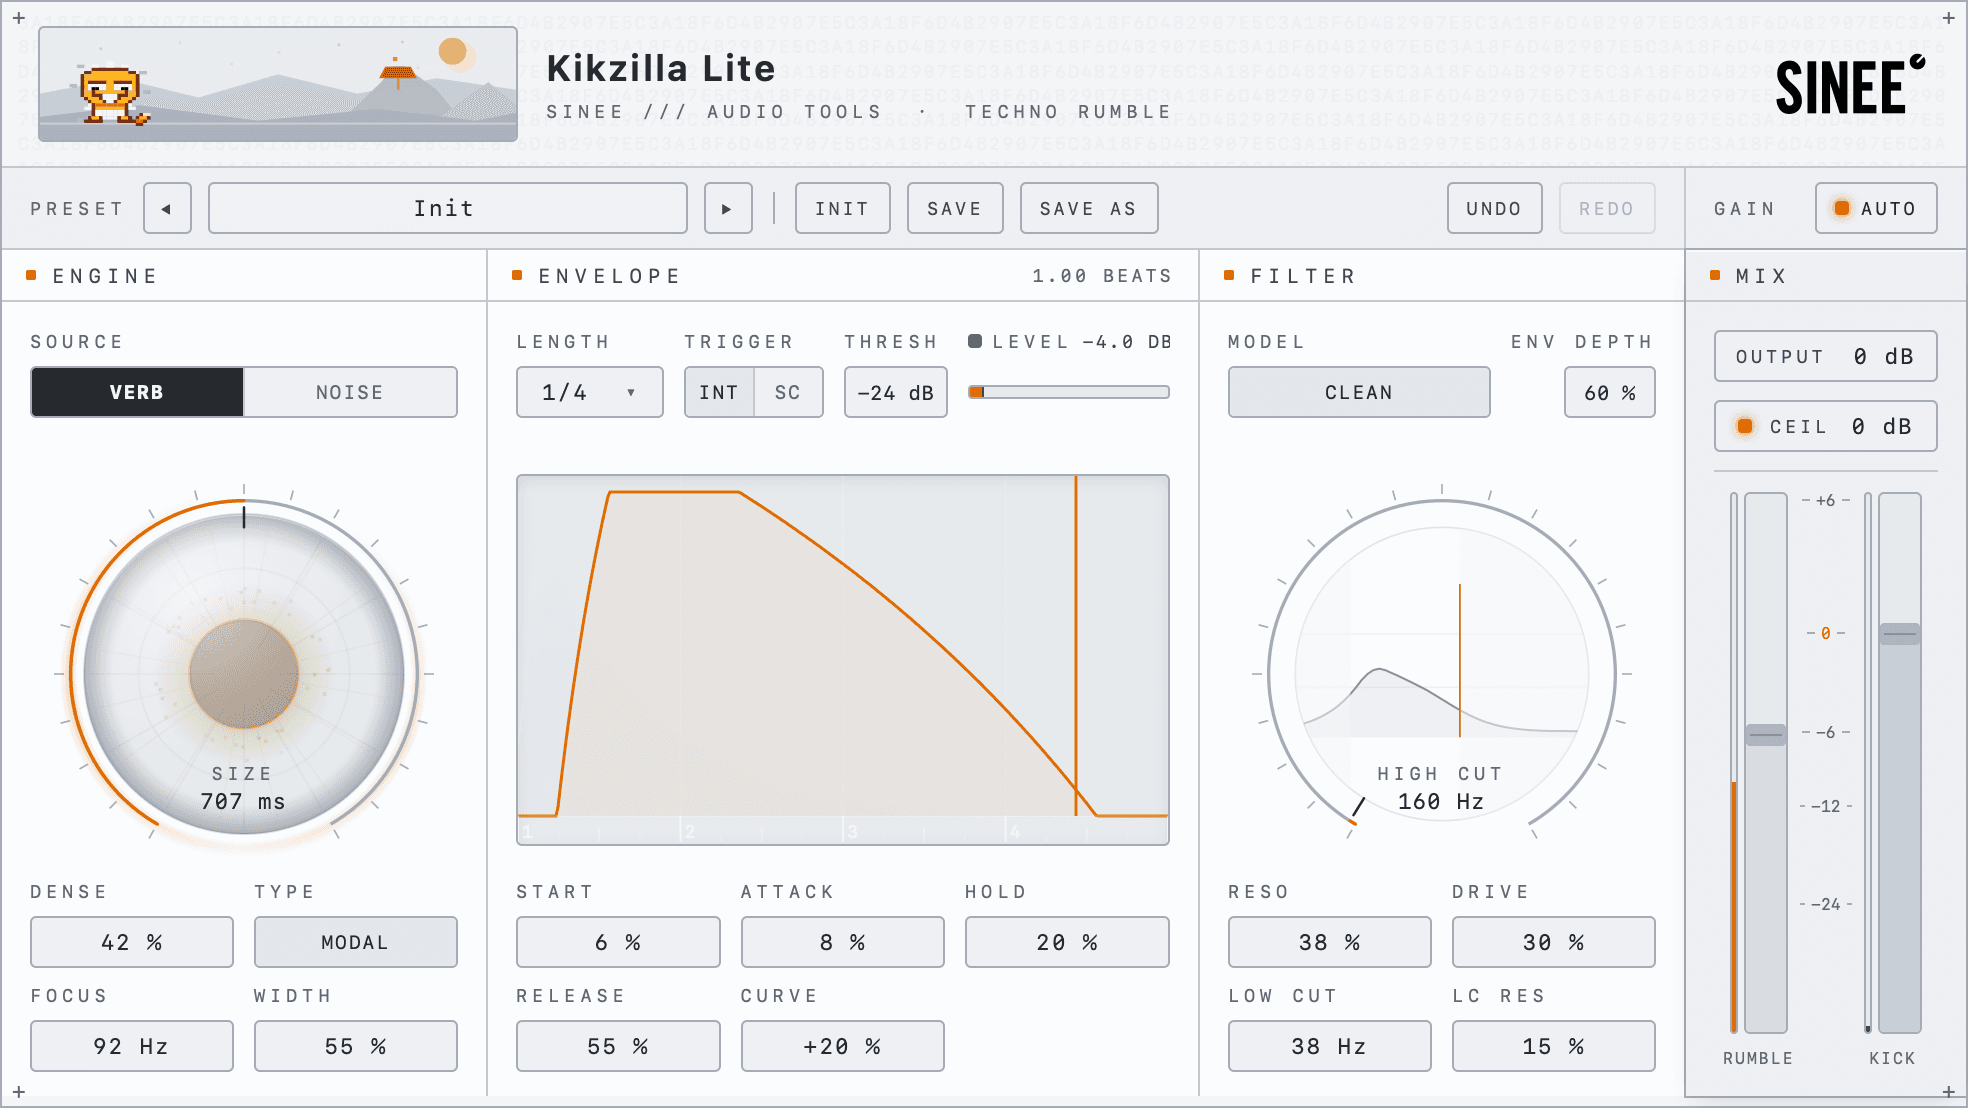
Task: Click the Output 0 dB field
Action: (1826, 356)
